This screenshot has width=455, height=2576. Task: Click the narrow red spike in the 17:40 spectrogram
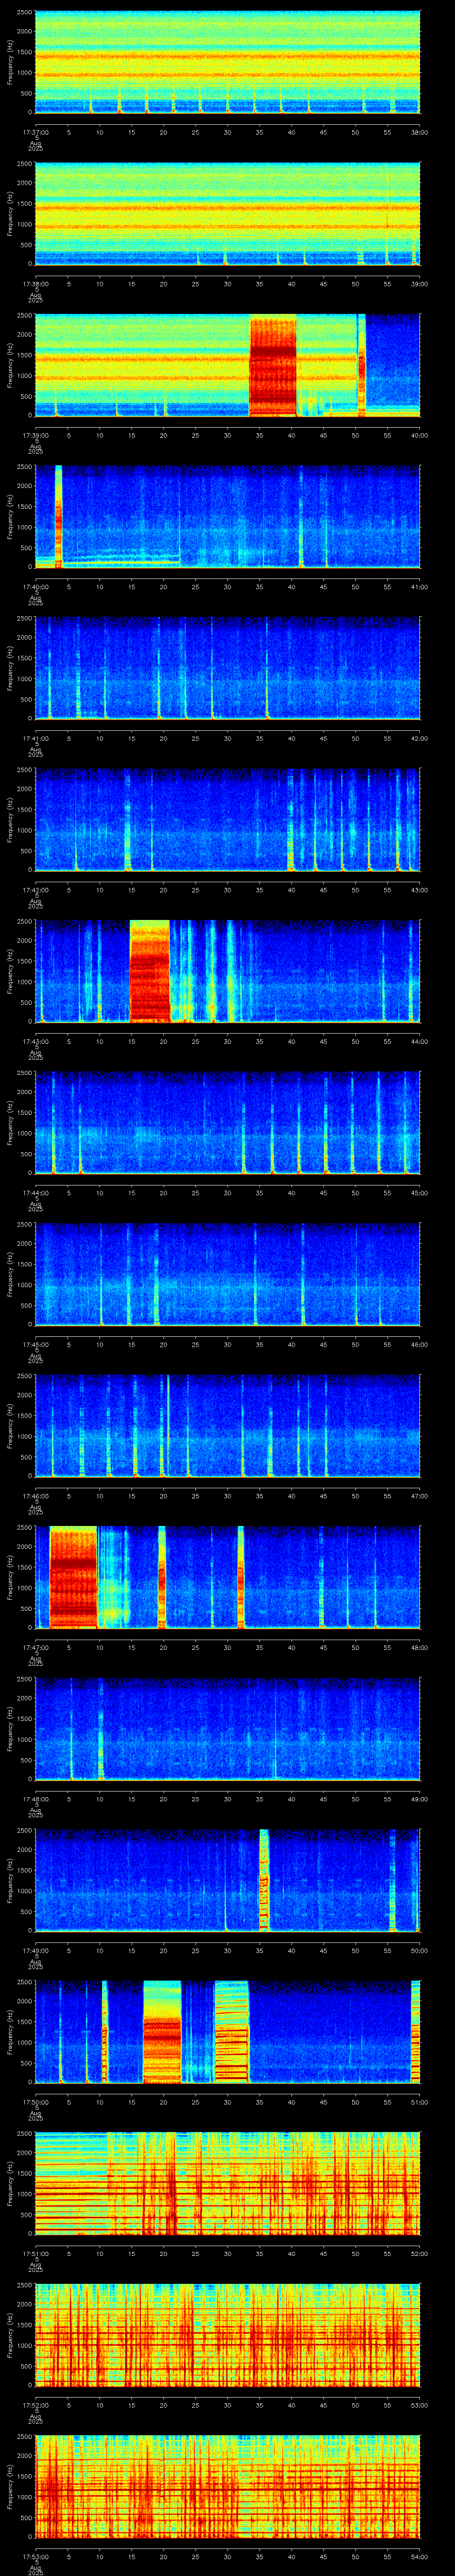58,516
